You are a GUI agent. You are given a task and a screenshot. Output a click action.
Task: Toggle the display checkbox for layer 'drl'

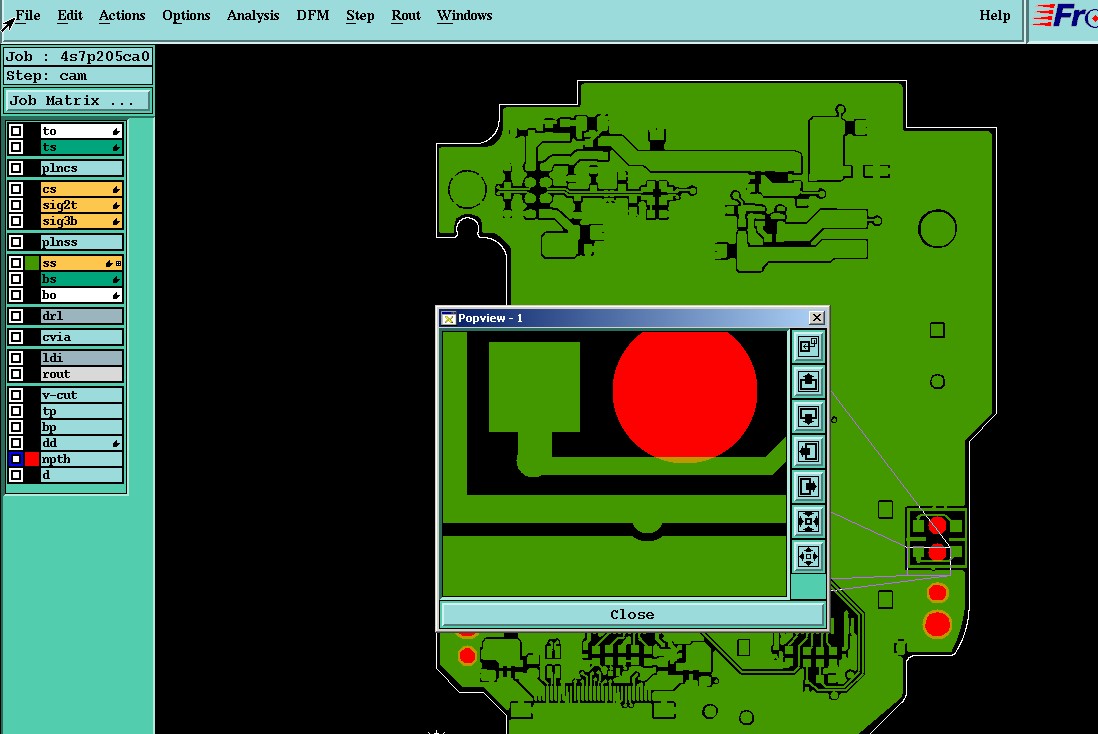click(16, 316)
